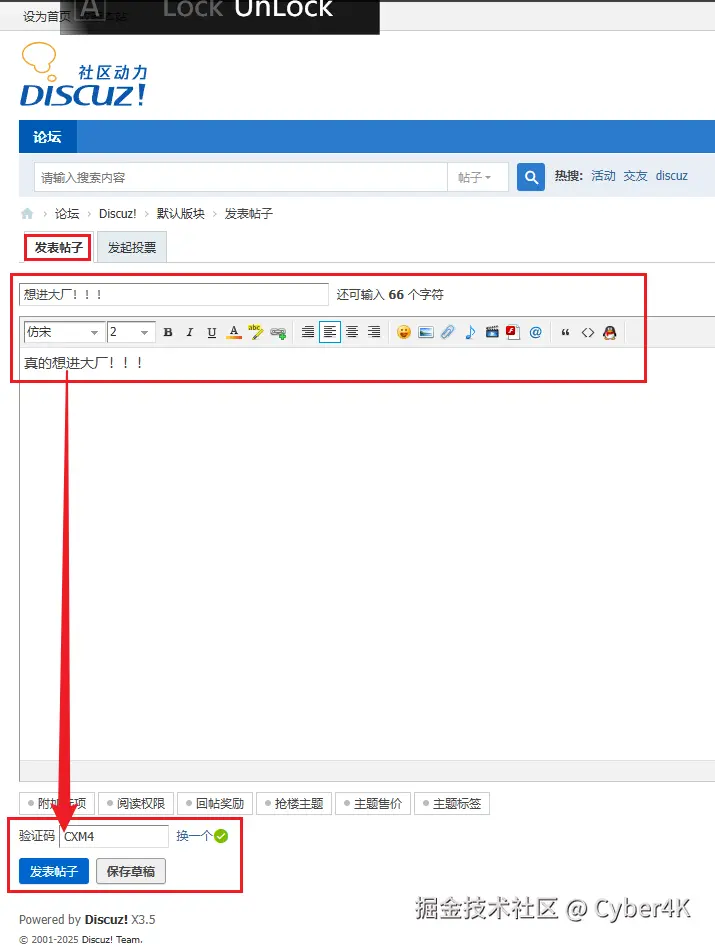
Task: Insert video with clapperboard icon
Action: (492, 332)
